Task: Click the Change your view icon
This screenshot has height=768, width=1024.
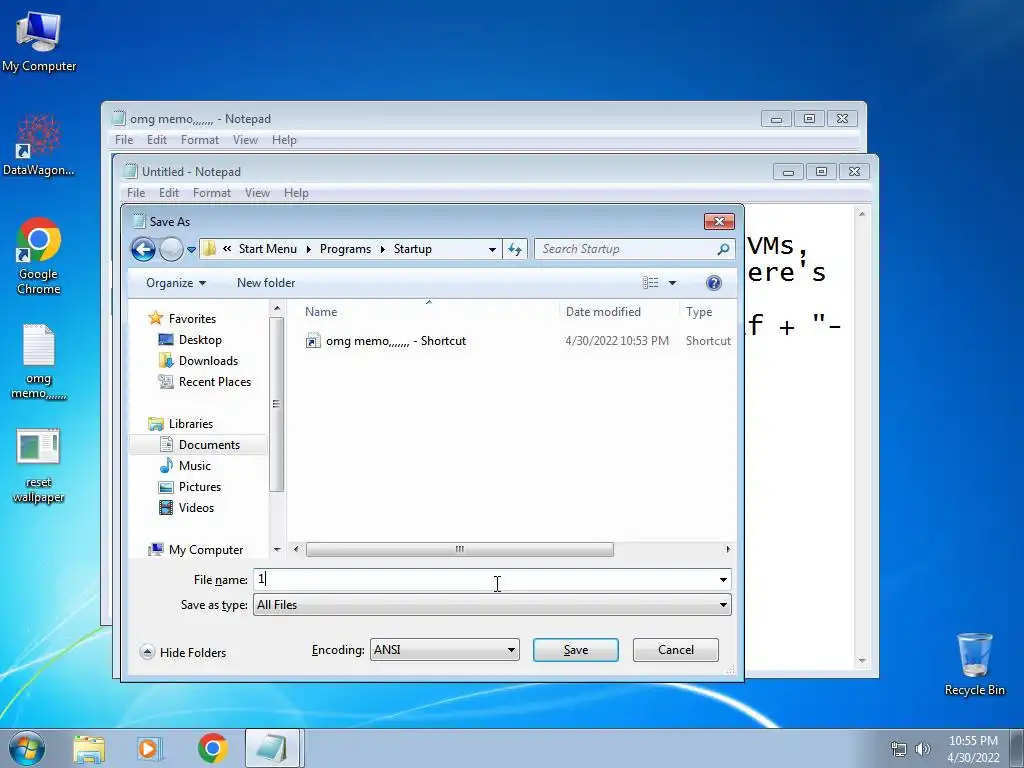Action: coord(650,283)
